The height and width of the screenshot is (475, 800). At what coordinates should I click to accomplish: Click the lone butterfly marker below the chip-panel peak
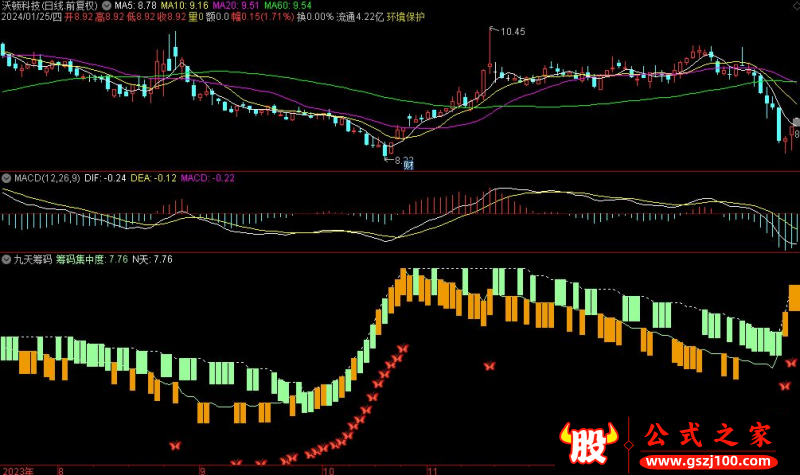tap(489, 367)
